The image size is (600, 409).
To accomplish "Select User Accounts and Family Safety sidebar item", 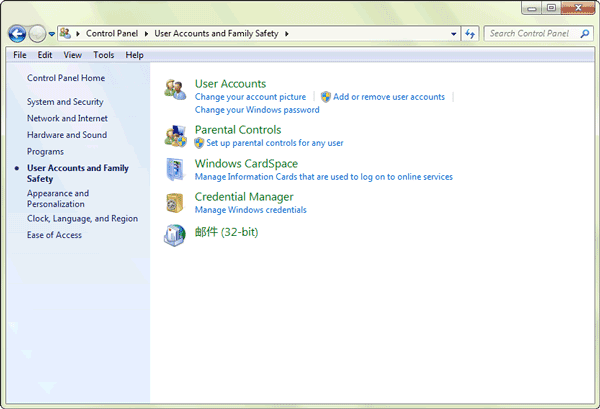I will coord(78,173).
